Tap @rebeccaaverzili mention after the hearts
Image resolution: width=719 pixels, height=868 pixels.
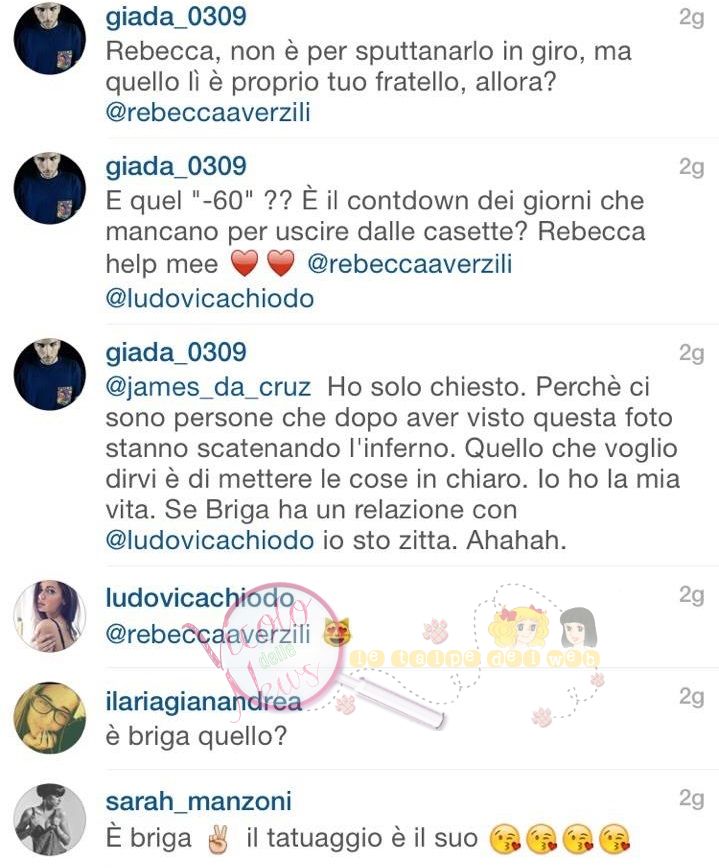[410, 264]
